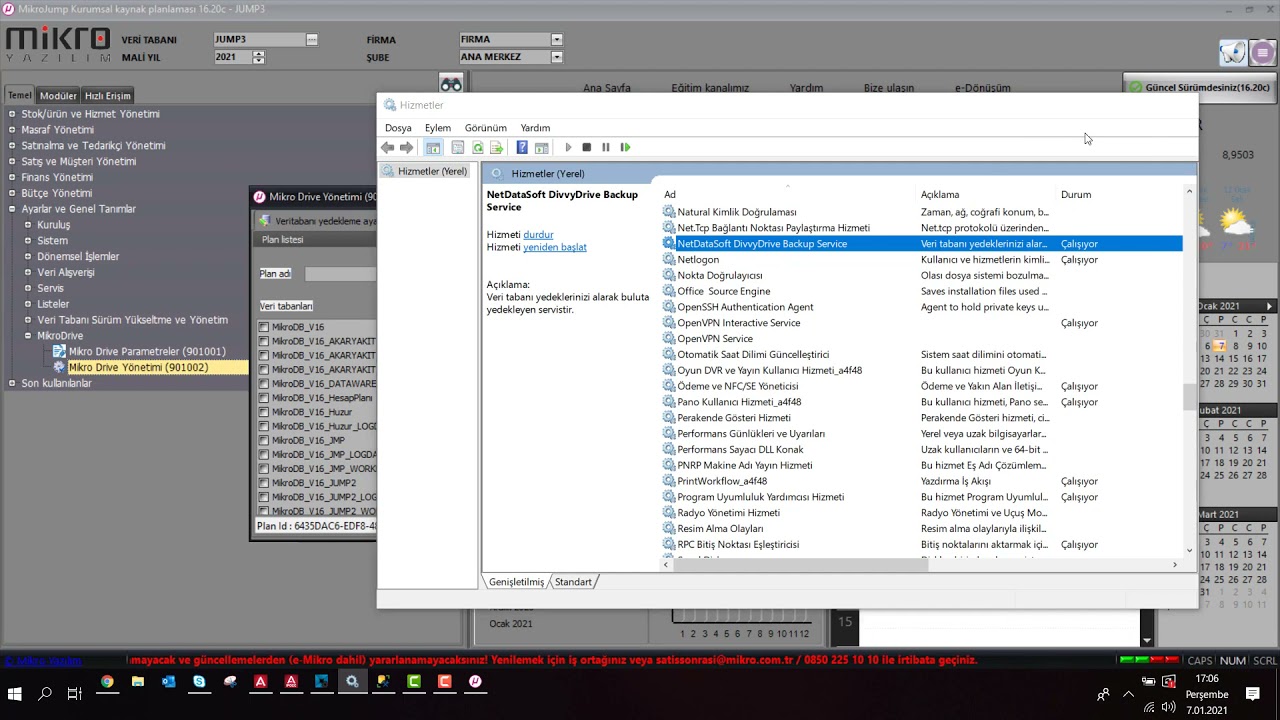The height and width of the screenshot is (720, 1280).
Task: Open Chrome from the taskbar
Action: (107, 681)
